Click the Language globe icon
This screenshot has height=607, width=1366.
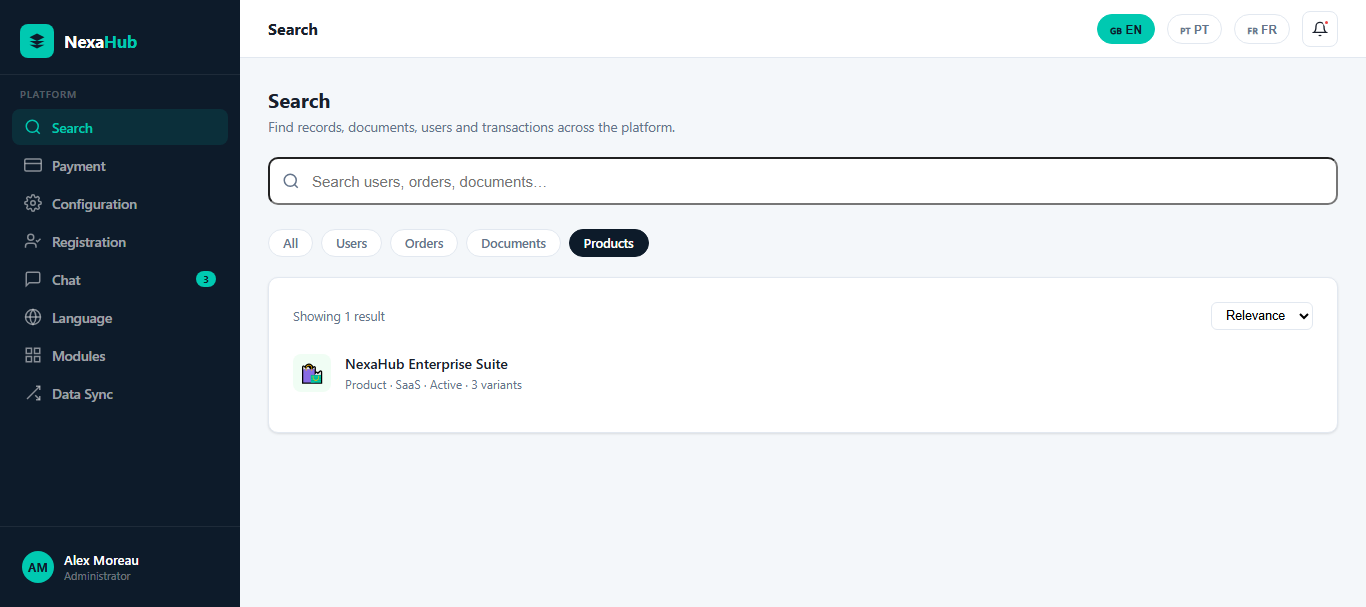(x=33, y=318)
